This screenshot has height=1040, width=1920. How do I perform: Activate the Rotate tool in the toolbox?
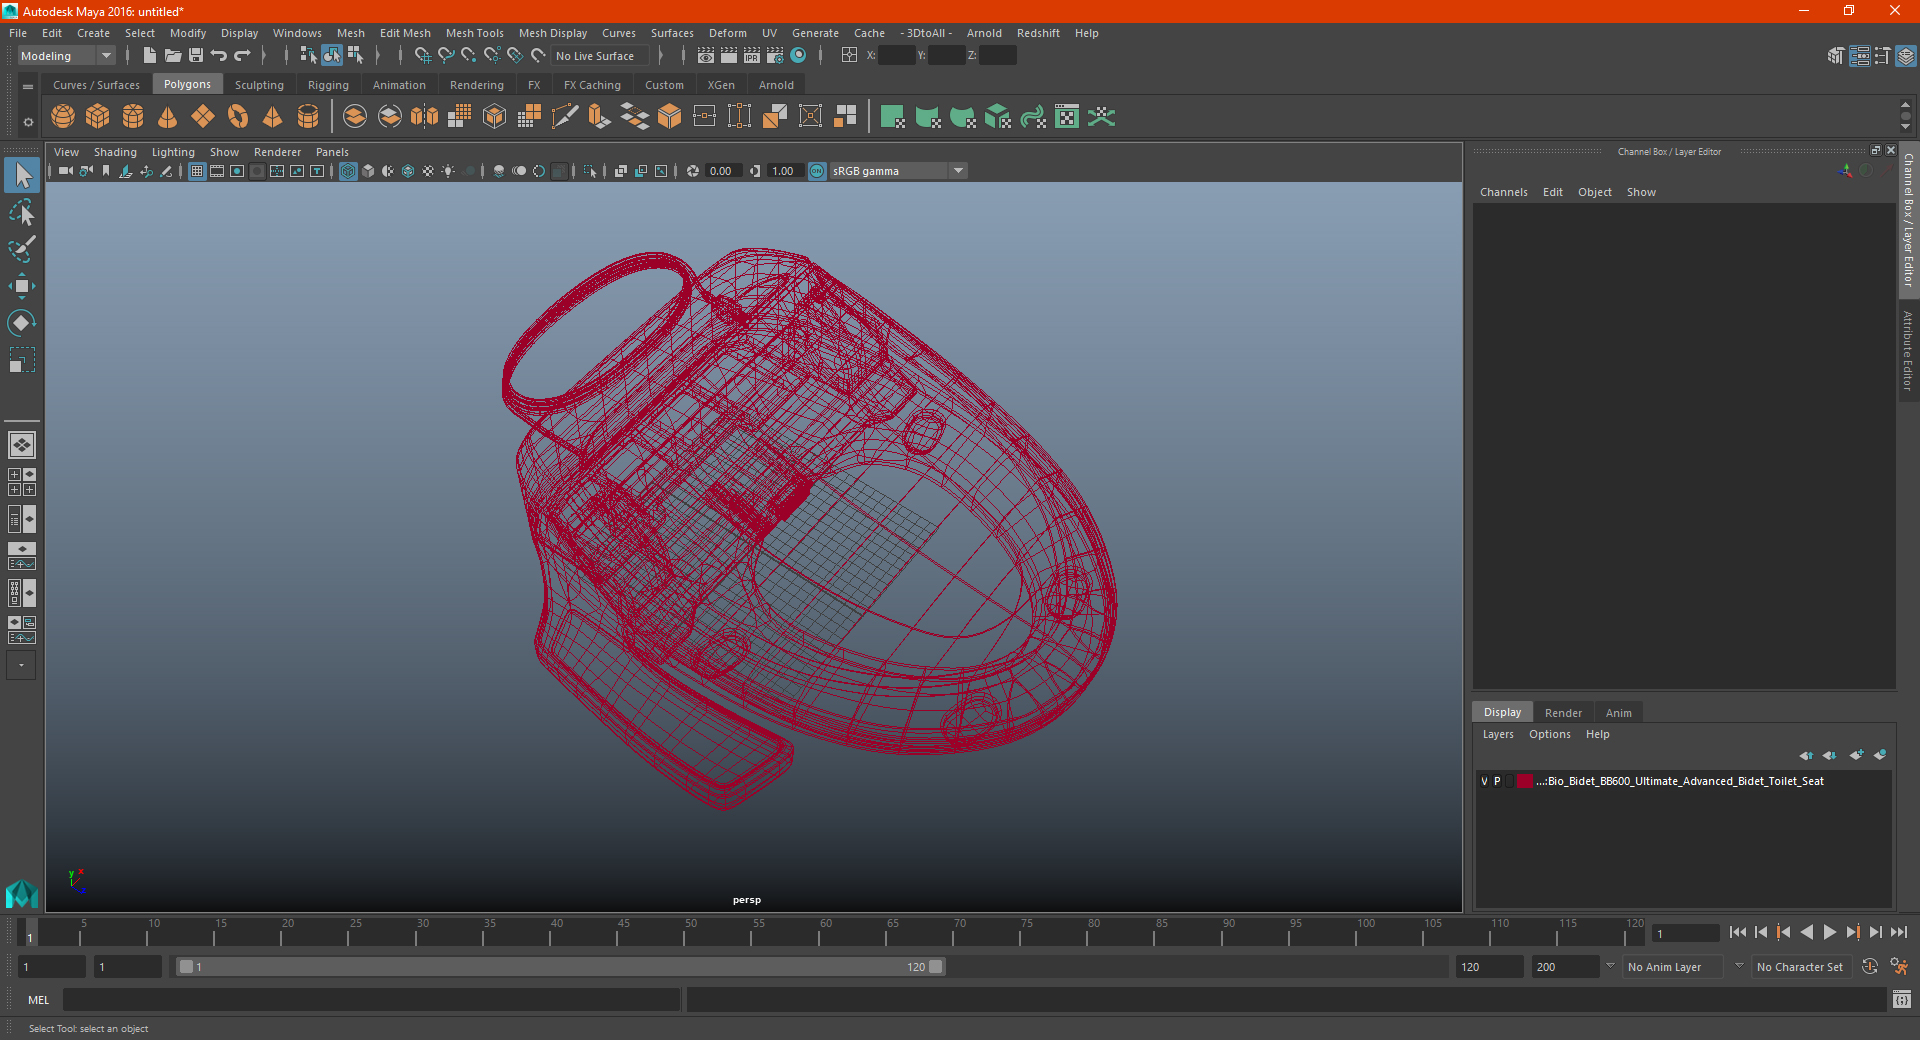[22, 323]
